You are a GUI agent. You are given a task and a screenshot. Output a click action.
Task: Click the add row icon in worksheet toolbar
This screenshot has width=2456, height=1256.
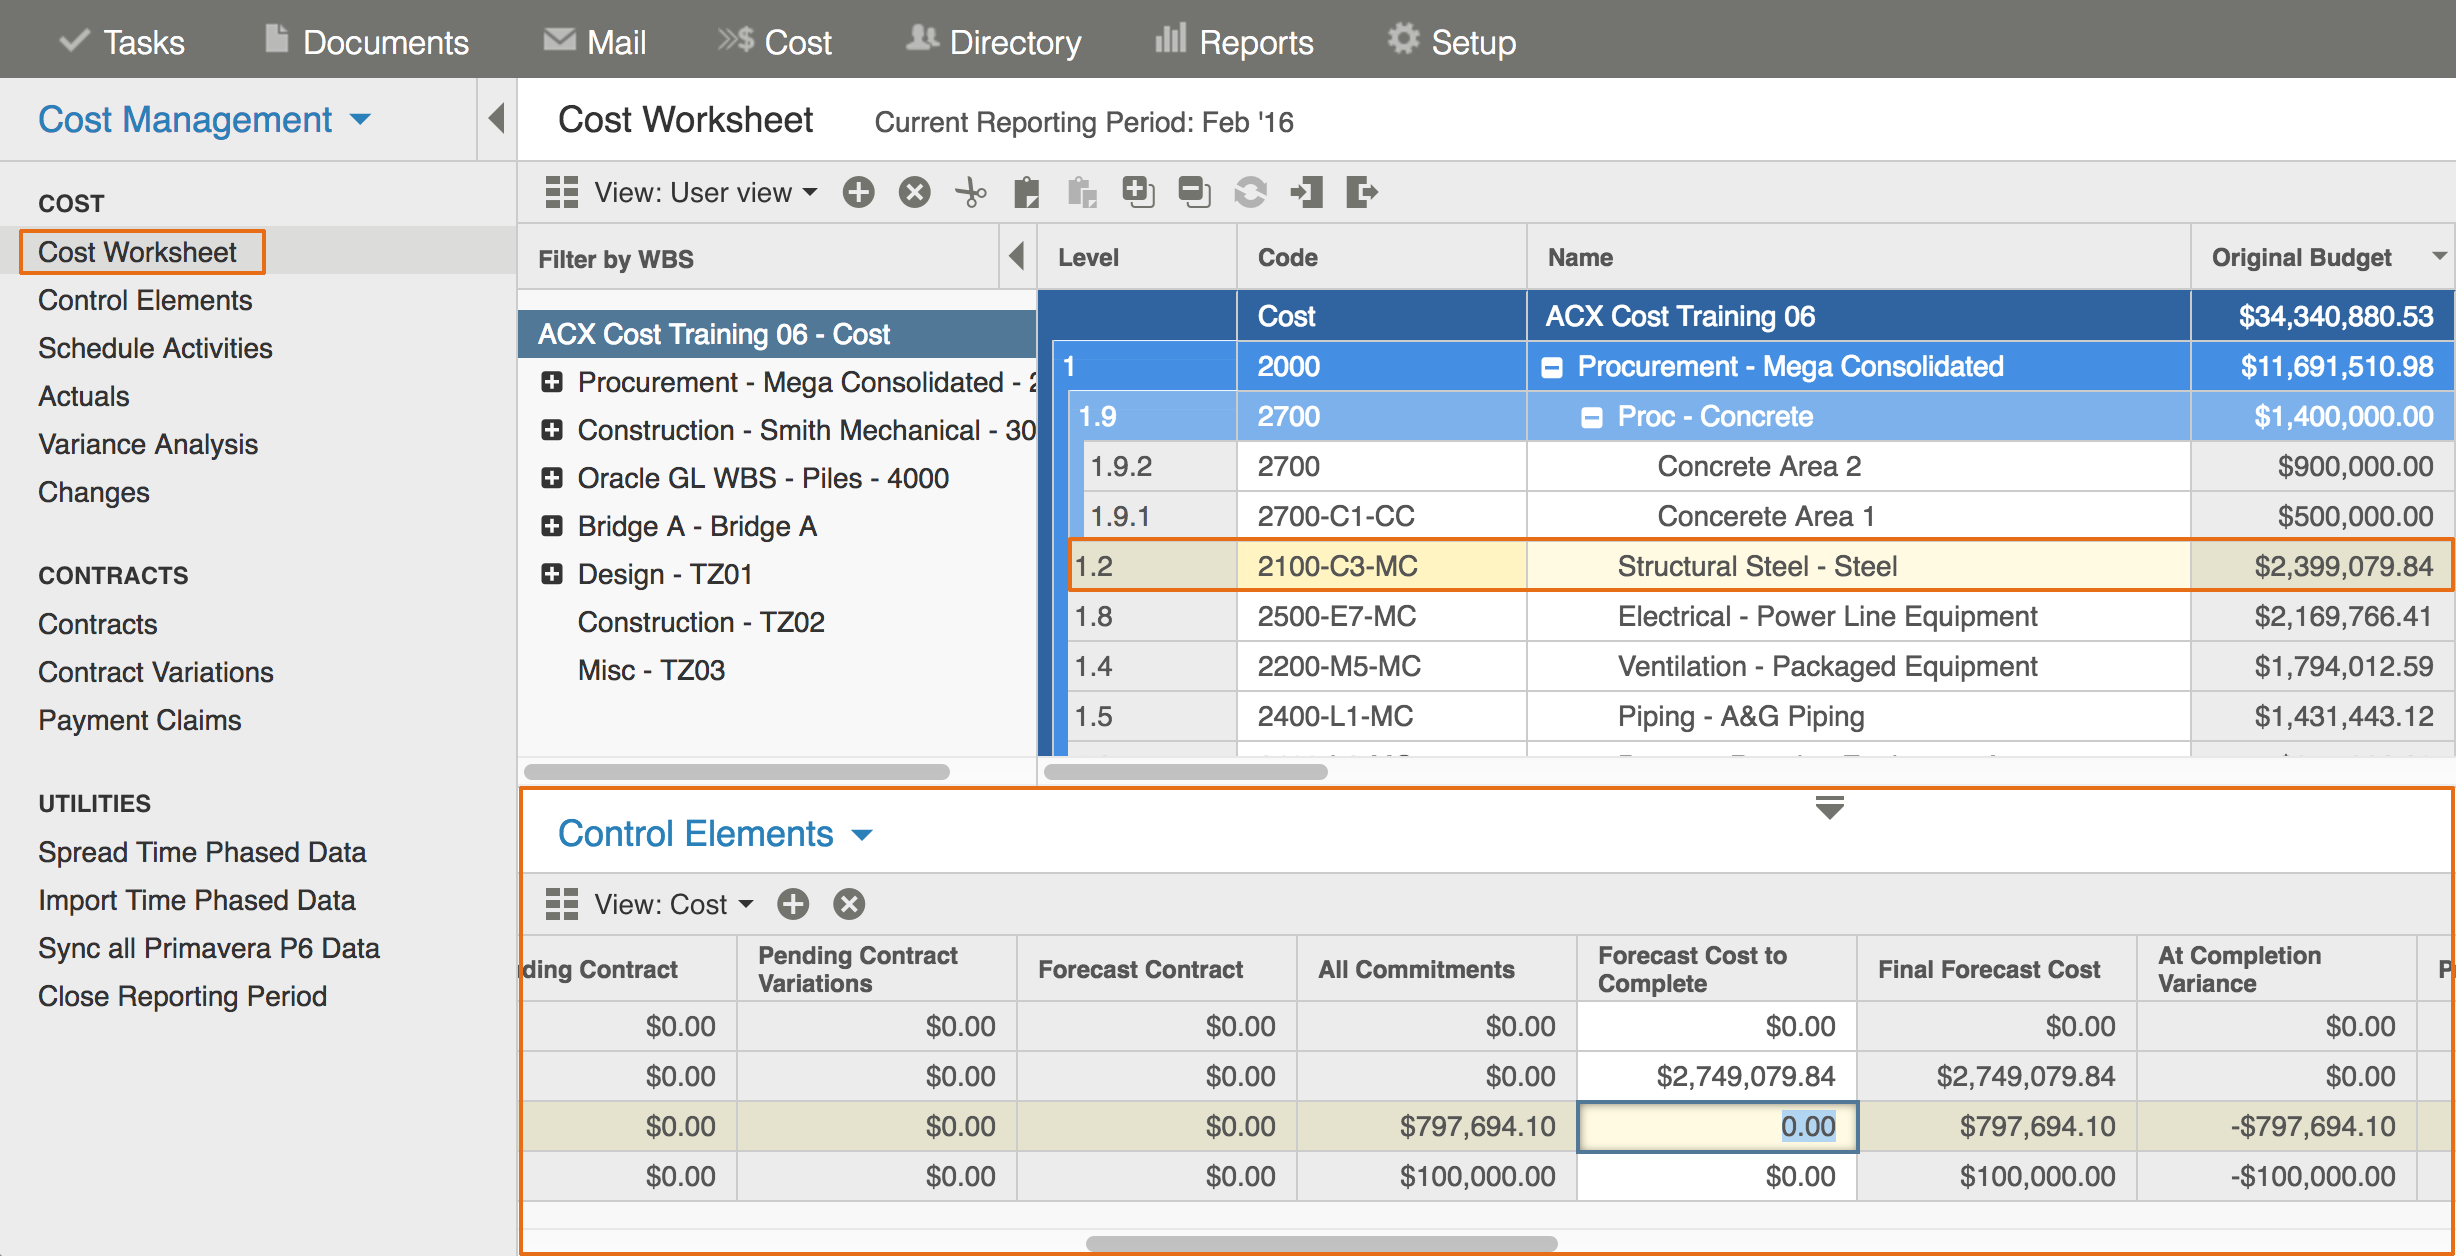coord(858,192)
